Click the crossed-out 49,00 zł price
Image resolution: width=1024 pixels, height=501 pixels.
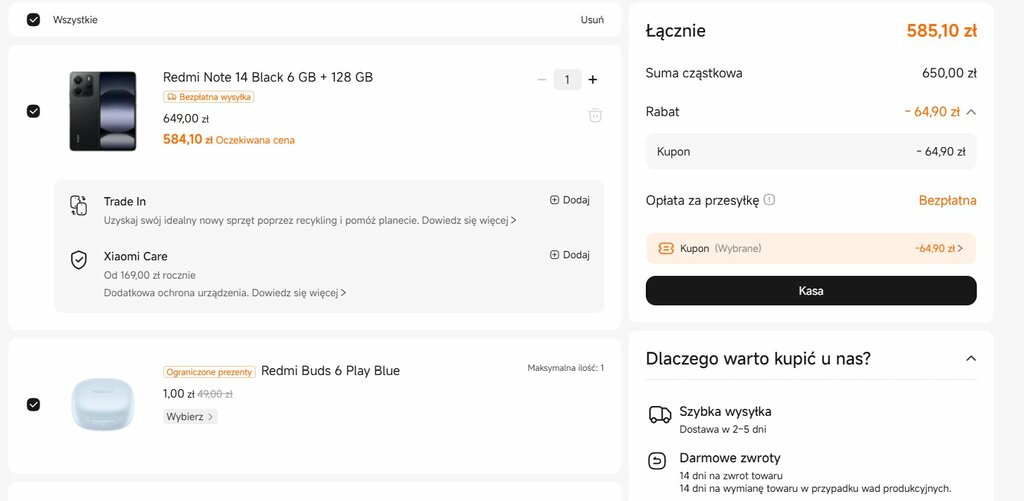(215, 395)
